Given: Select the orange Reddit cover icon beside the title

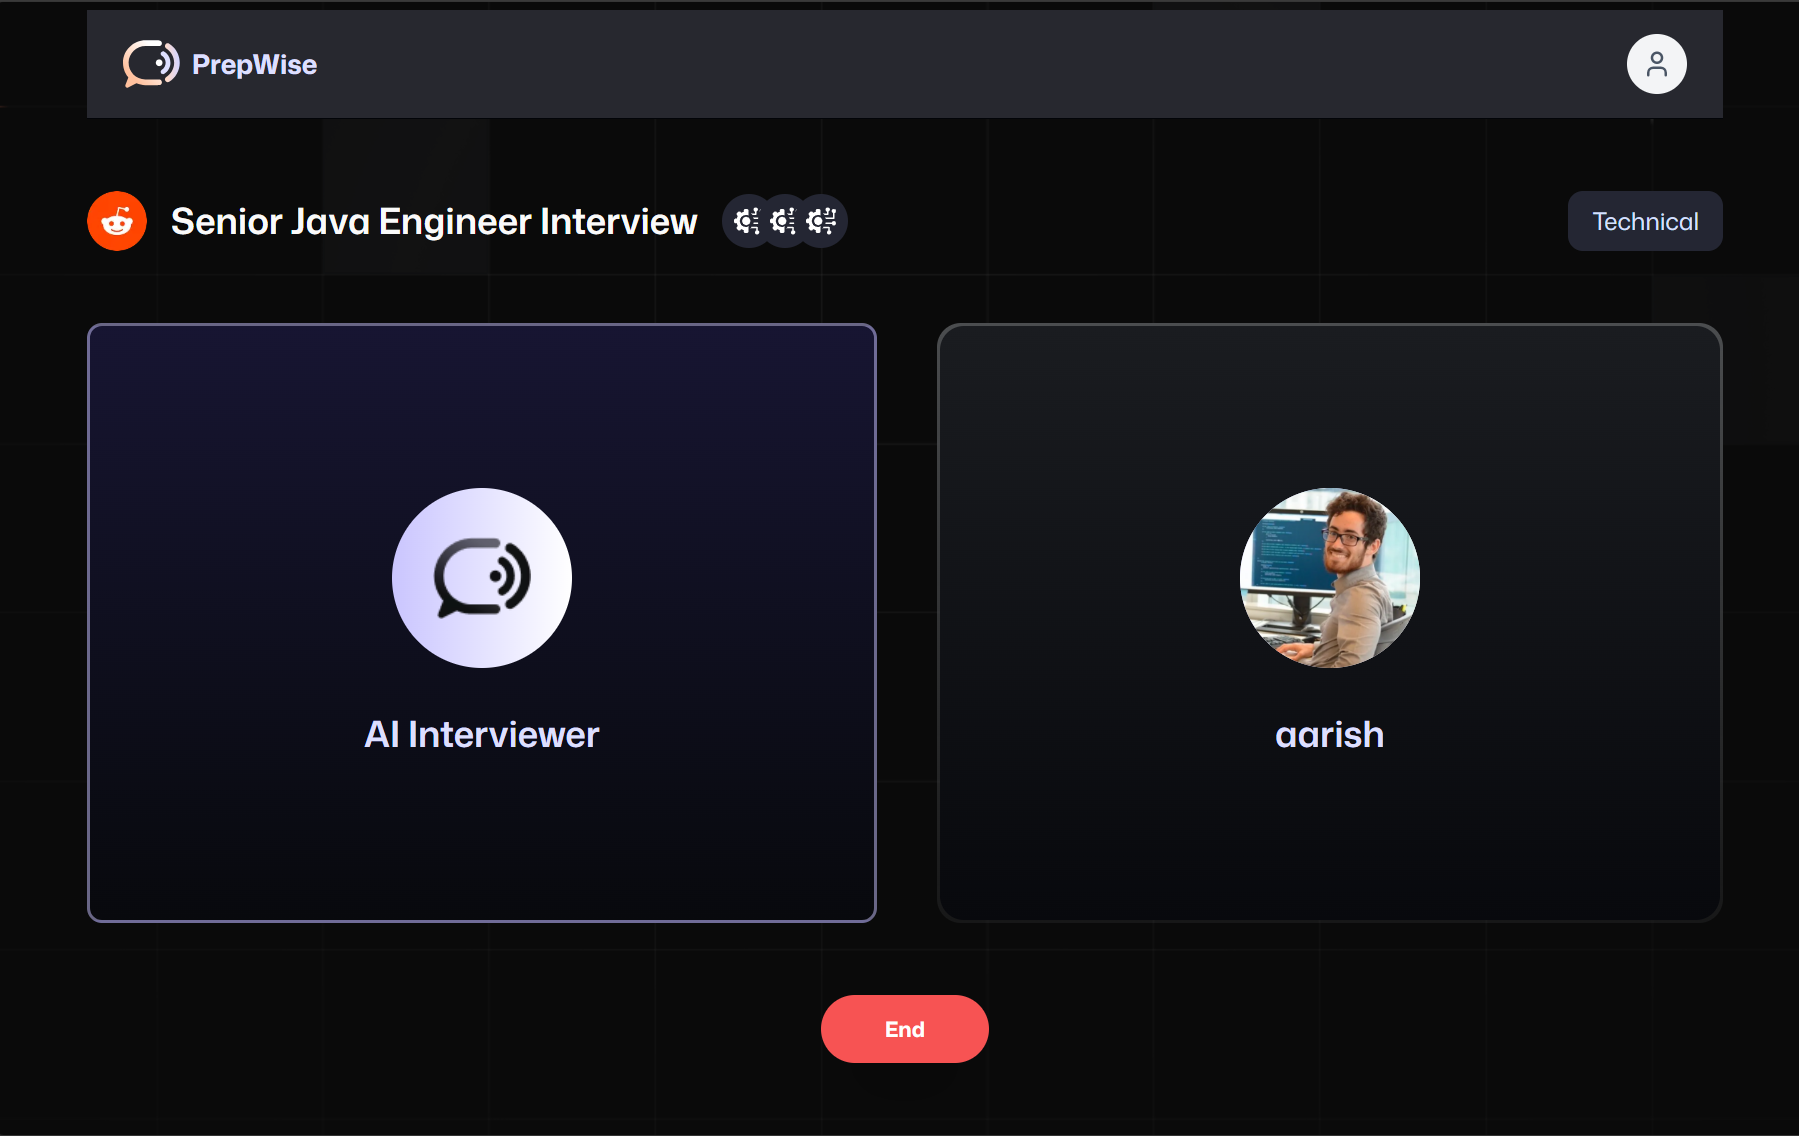Looking at the screenshot, I should click(x=116, y=221).
